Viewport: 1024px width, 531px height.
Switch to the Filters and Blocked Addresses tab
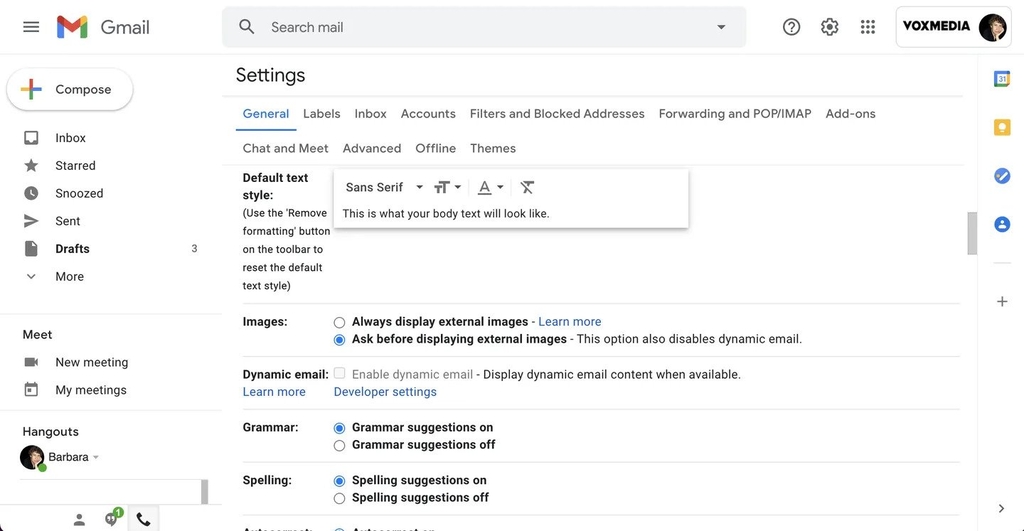point(557,114)
